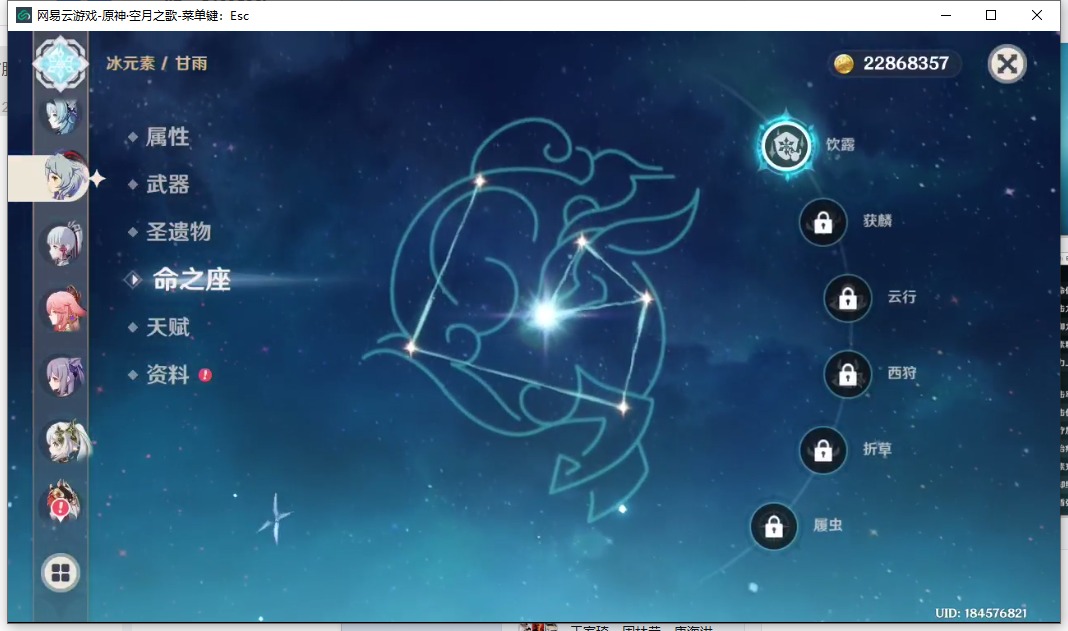Click the 西狩 constellation label
Viewport: 1068px width, 631px height.
tap(902, 373)
